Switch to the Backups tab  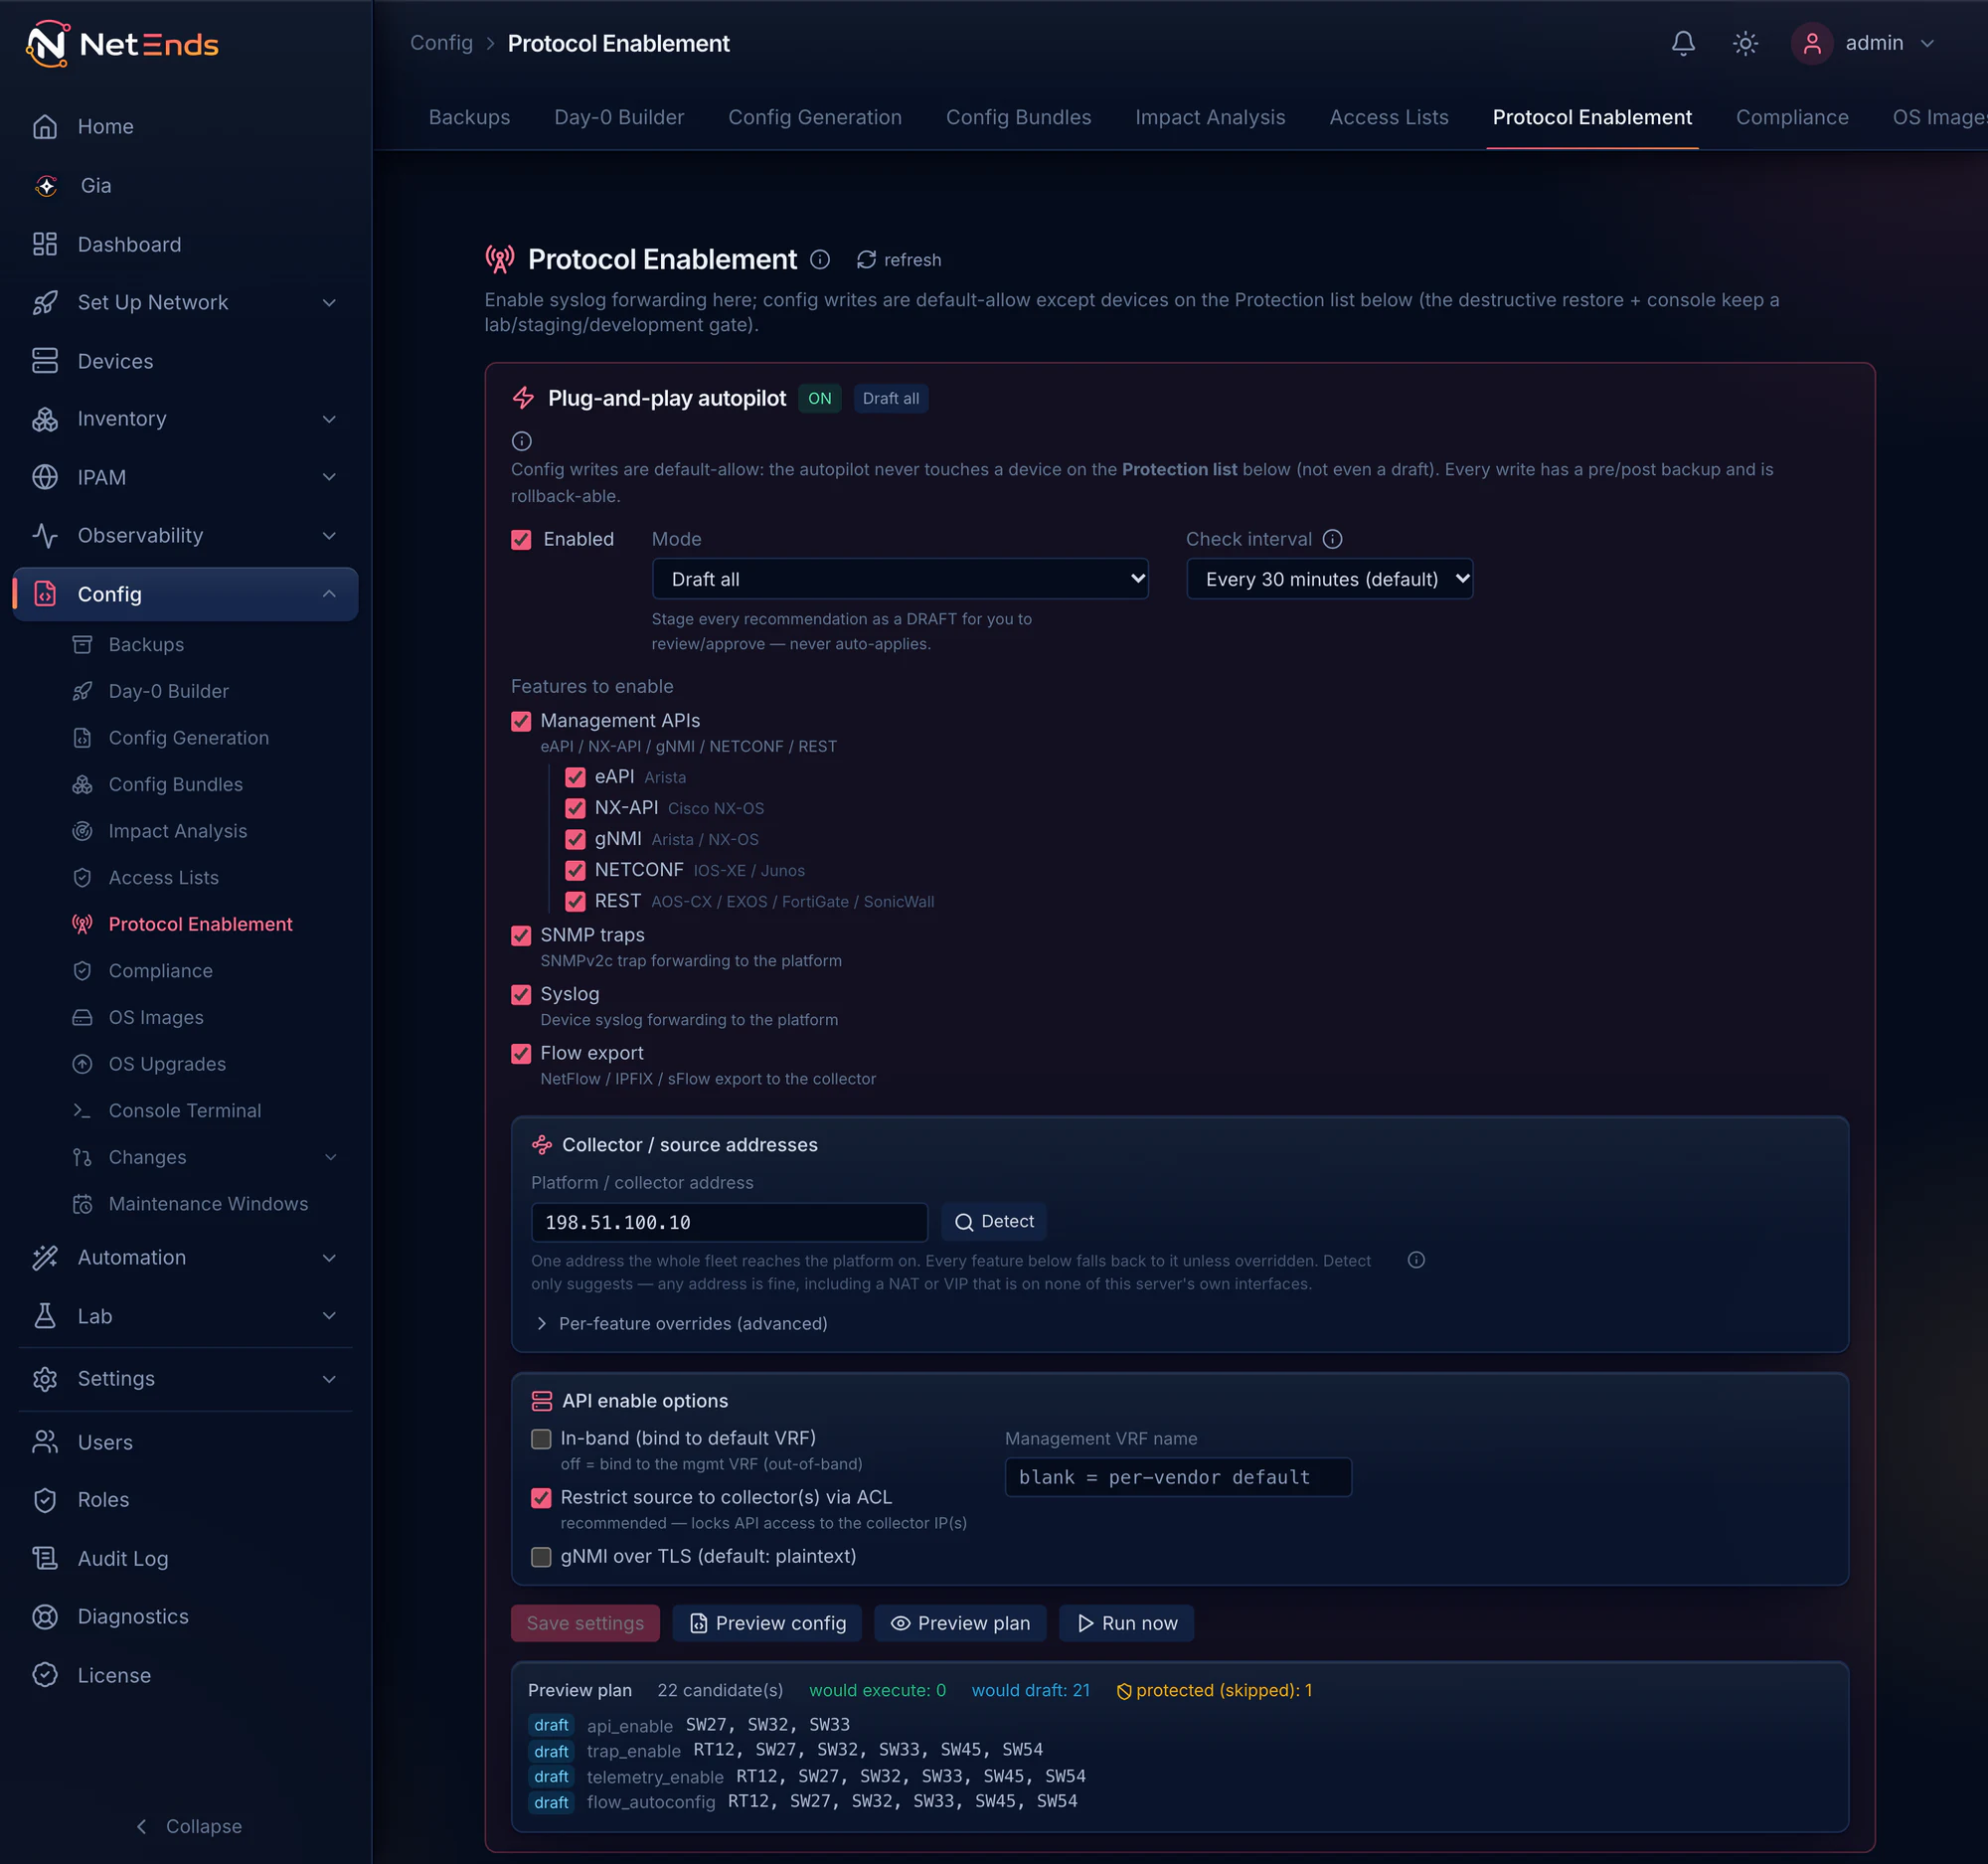[x=469, y=117]
